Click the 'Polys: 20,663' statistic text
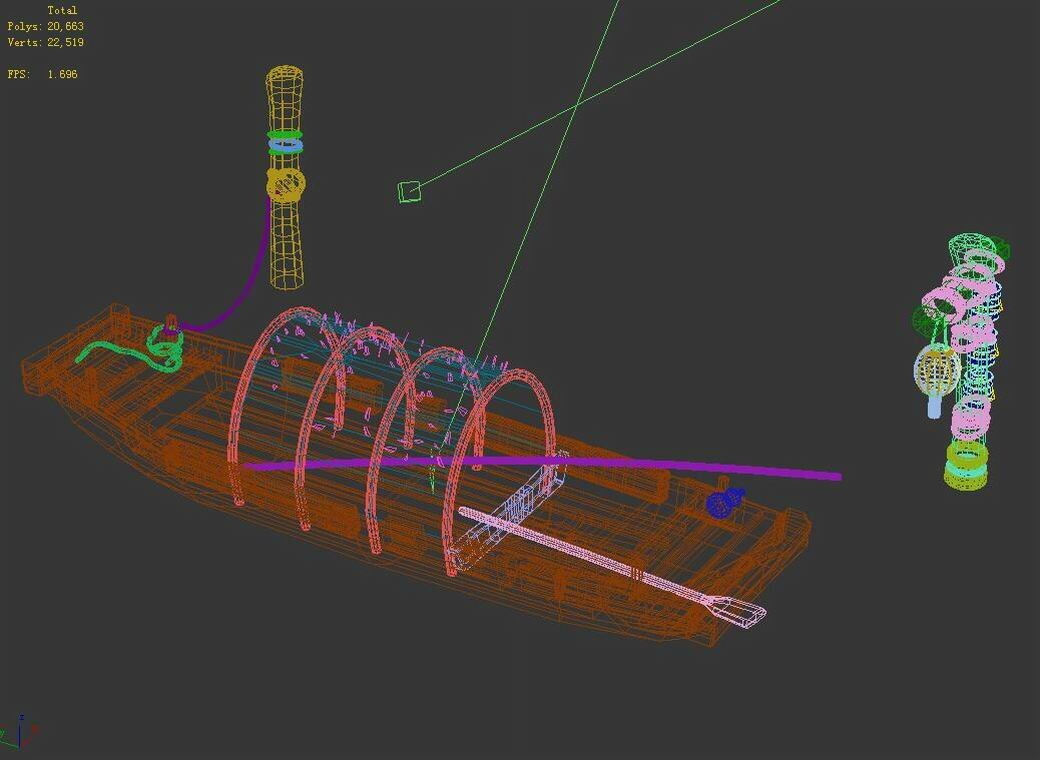 pos(46,26)
